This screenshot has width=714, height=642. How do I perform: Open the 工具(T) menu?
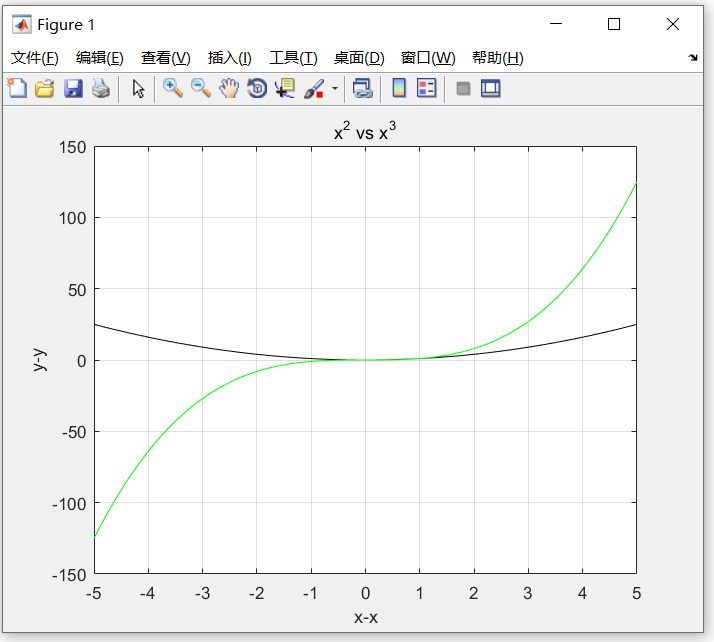pos(293,58)
